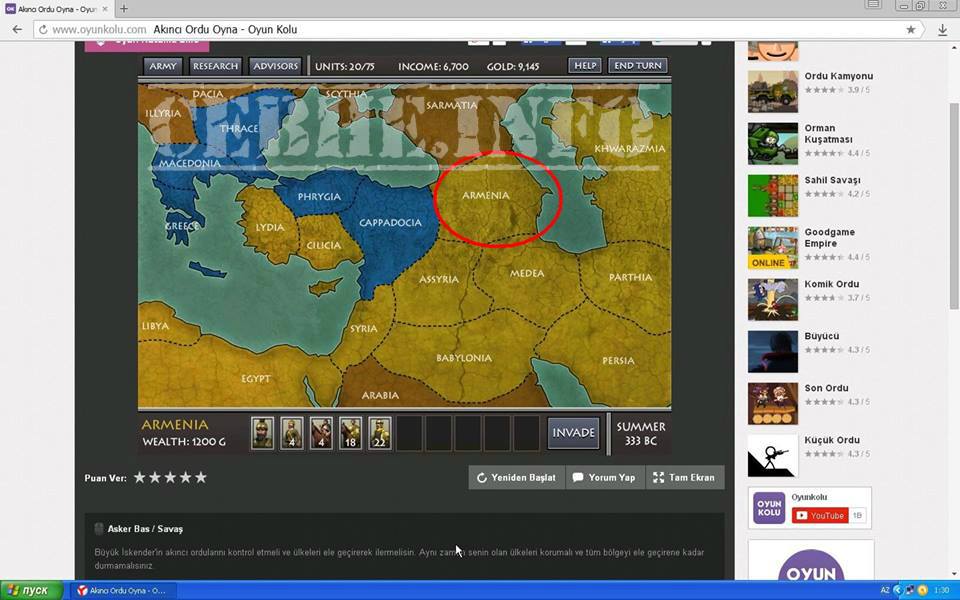This screenshot has width=960, height=600.
Task: Click the Libya province label
Action: pos(155,326)
